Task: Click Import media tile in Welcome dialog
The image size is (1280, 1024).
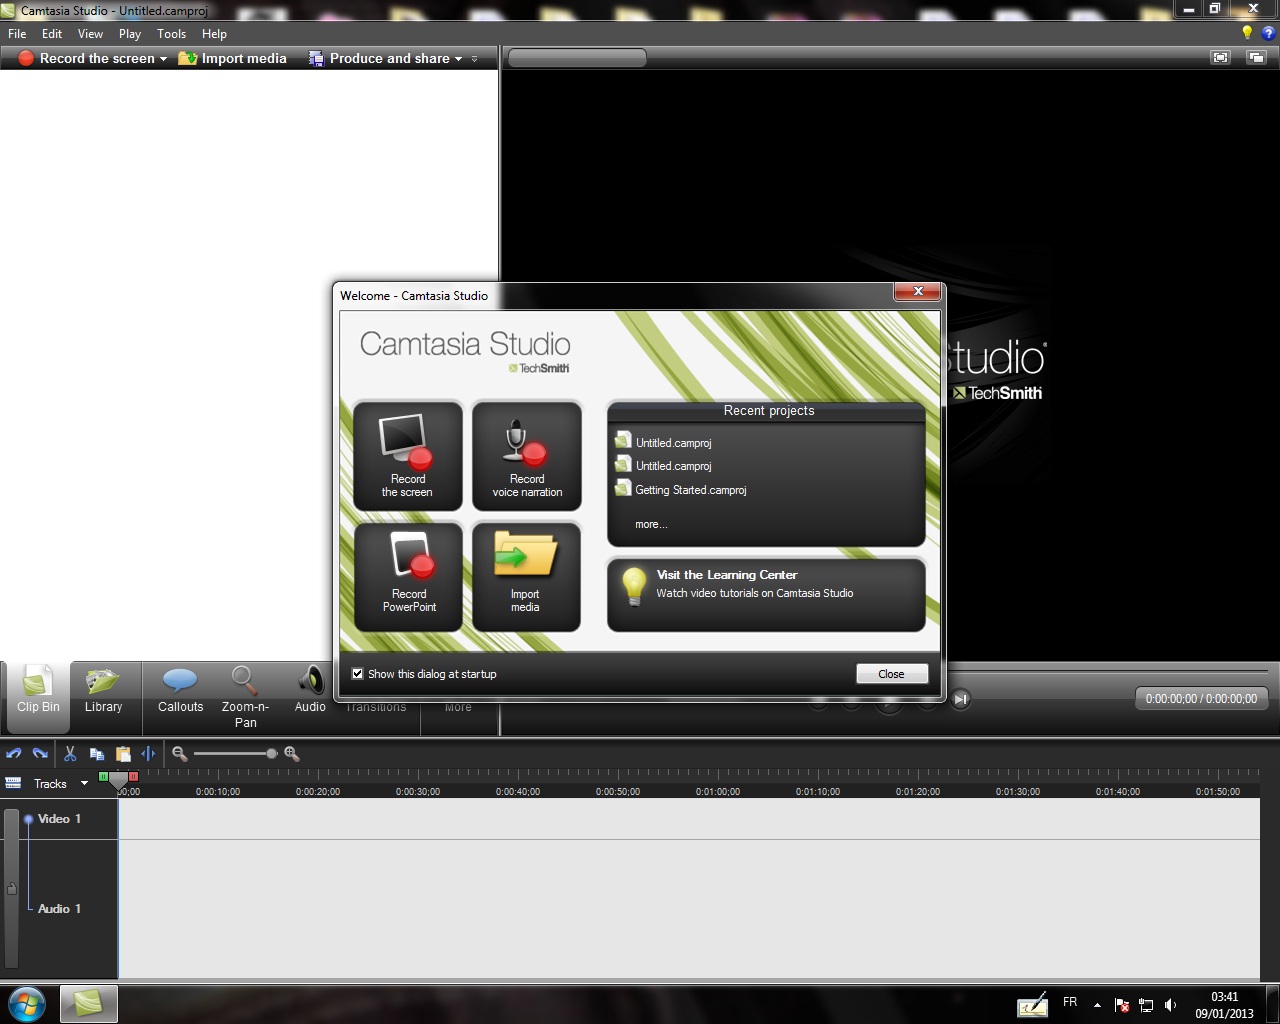Action: click(x=527, y=577)
